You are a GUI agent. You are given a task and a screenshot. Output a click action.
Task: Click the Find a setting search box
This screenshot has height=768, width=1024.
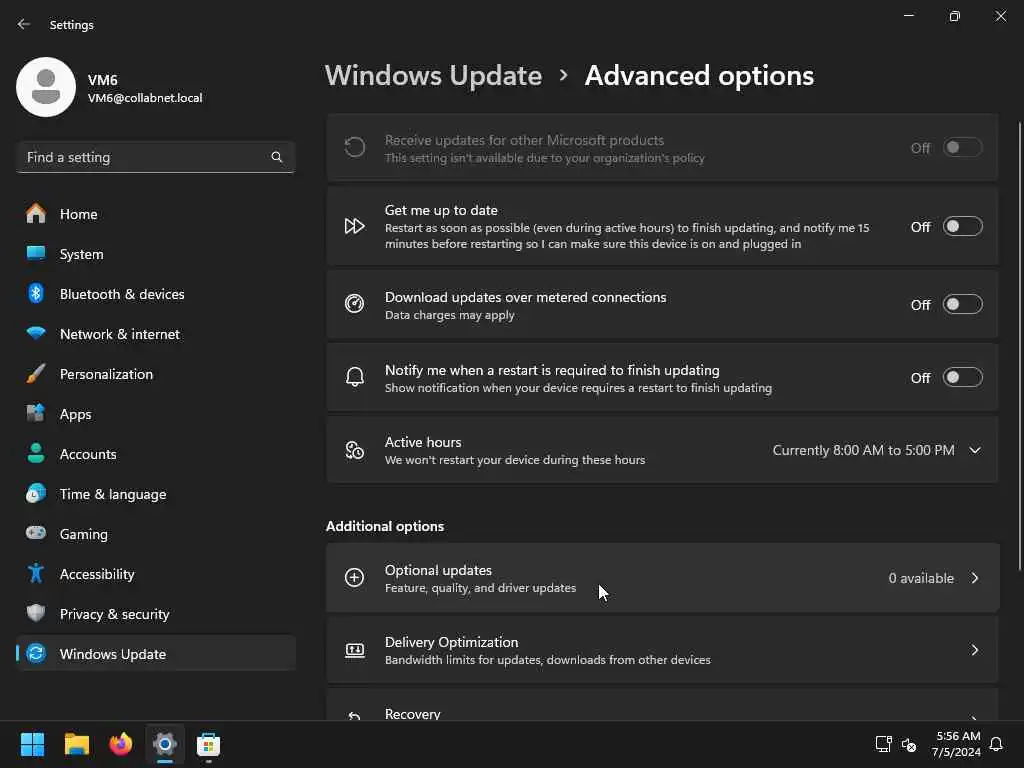pos(156,157)
